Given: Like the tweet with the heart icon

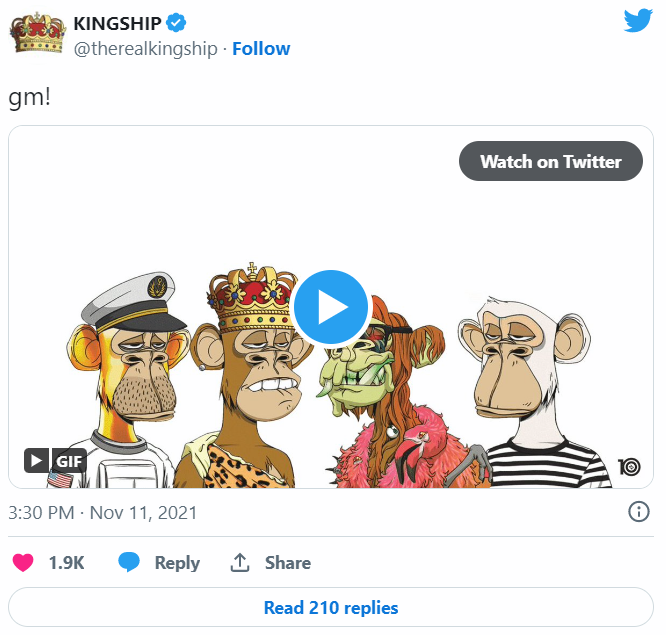Looking at the screenshot, I should point(23,563).
